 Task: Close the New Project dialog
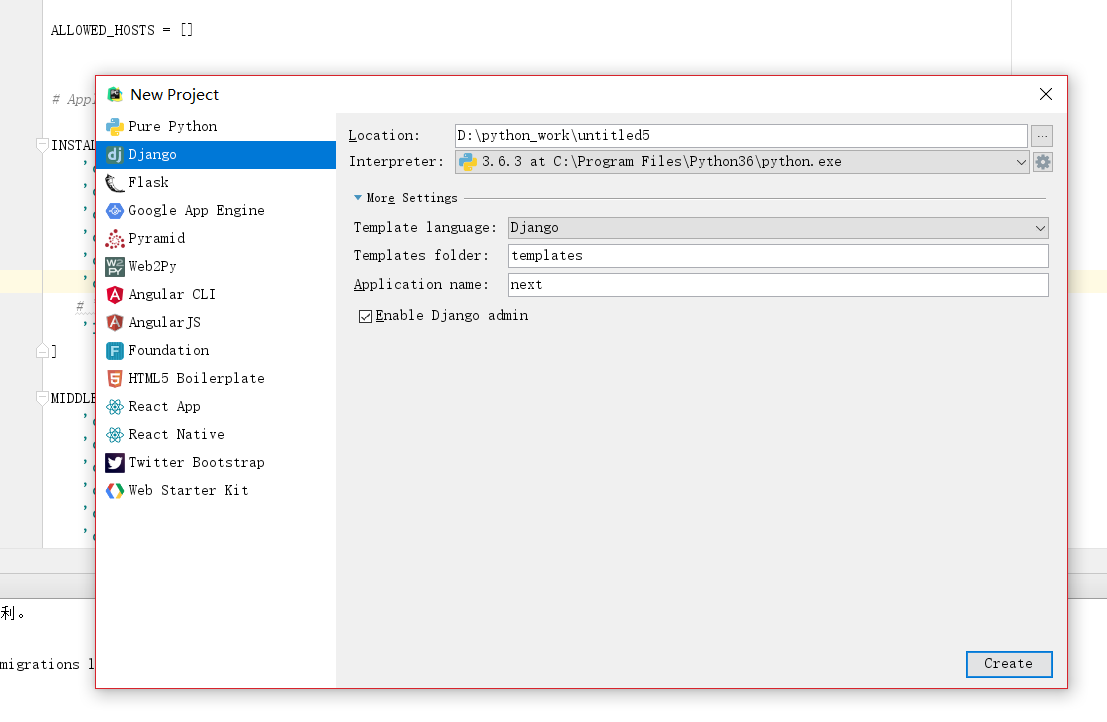click(x=1046, y=95)
